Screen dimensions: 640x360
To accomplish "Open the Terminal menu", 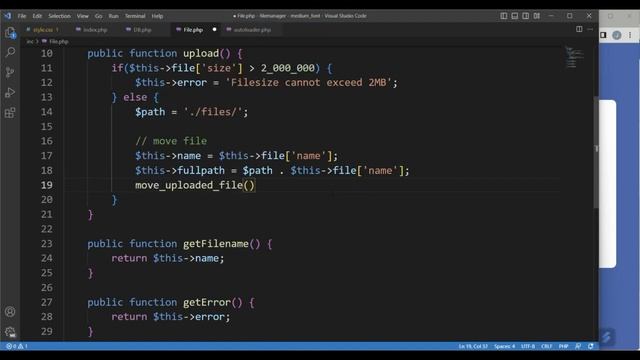I will click(135, 16).
